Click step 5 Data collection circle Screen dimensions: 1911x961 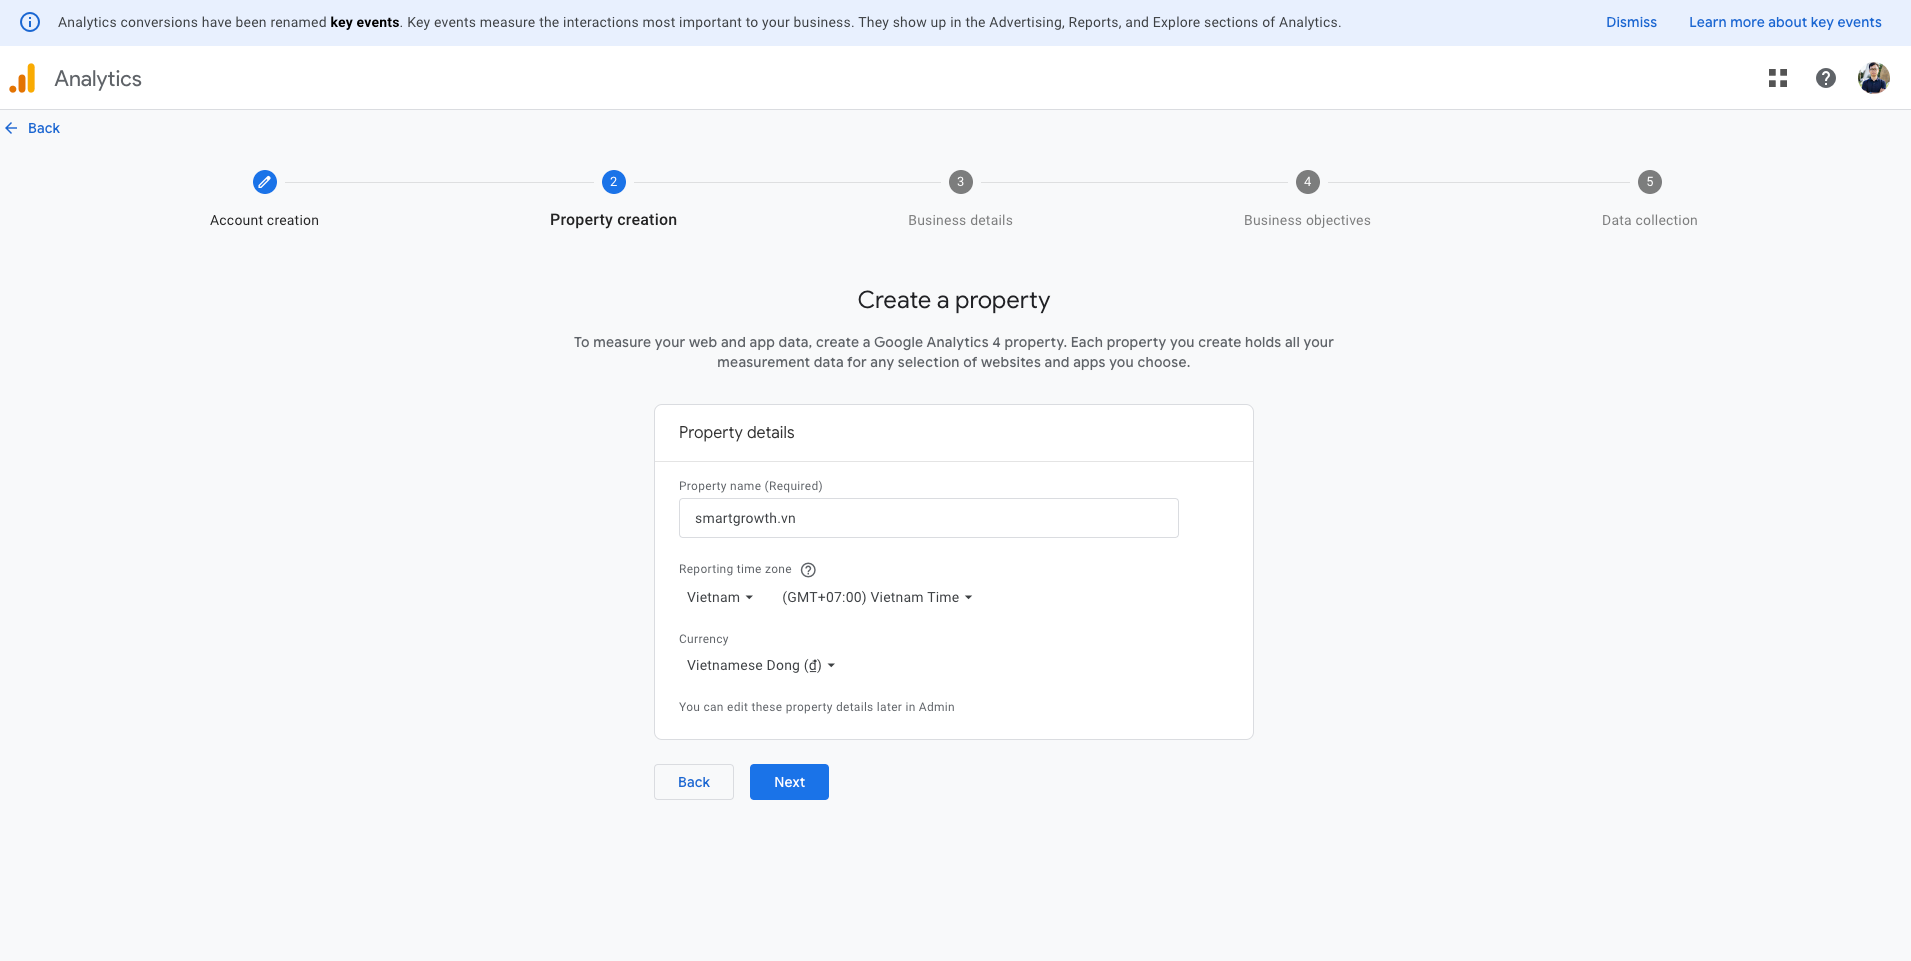point(1649,182)
